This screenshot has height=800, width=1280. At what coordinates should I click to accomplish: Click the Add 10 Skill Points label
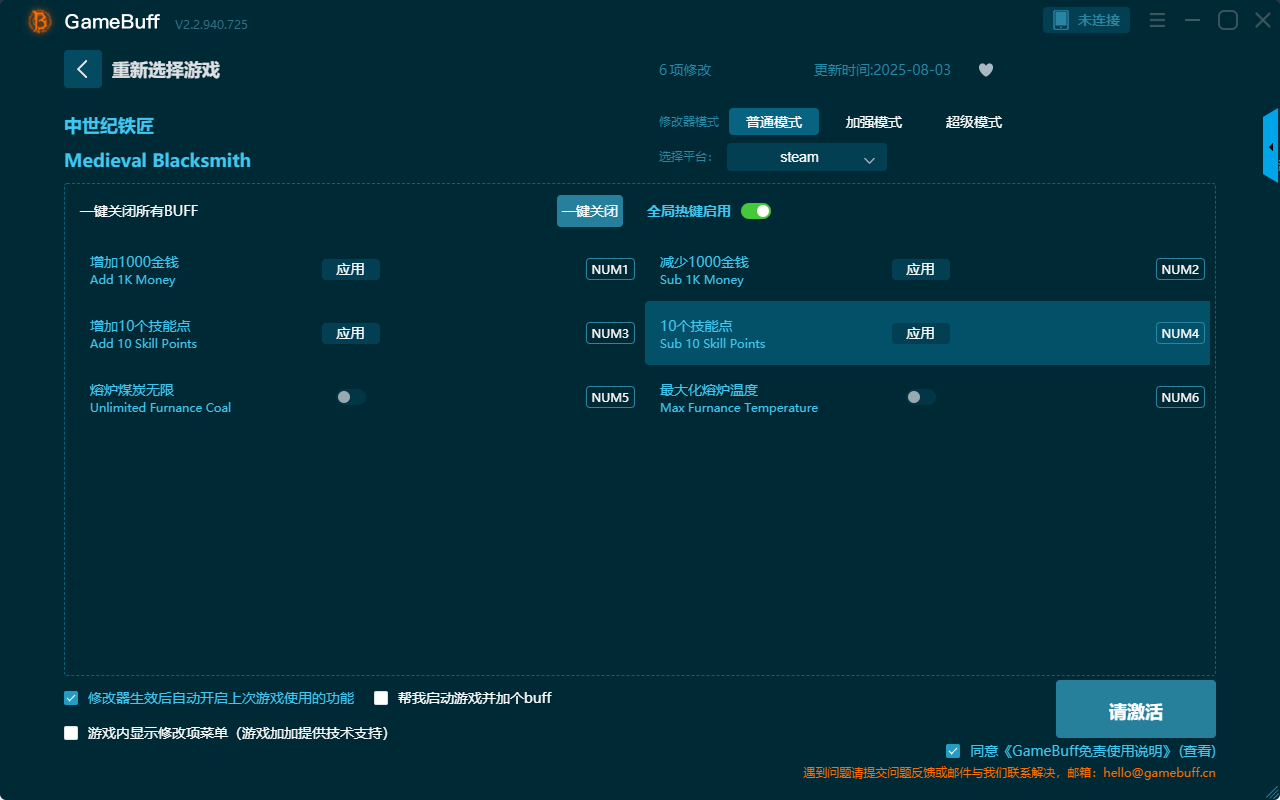[x=144, y=344]
